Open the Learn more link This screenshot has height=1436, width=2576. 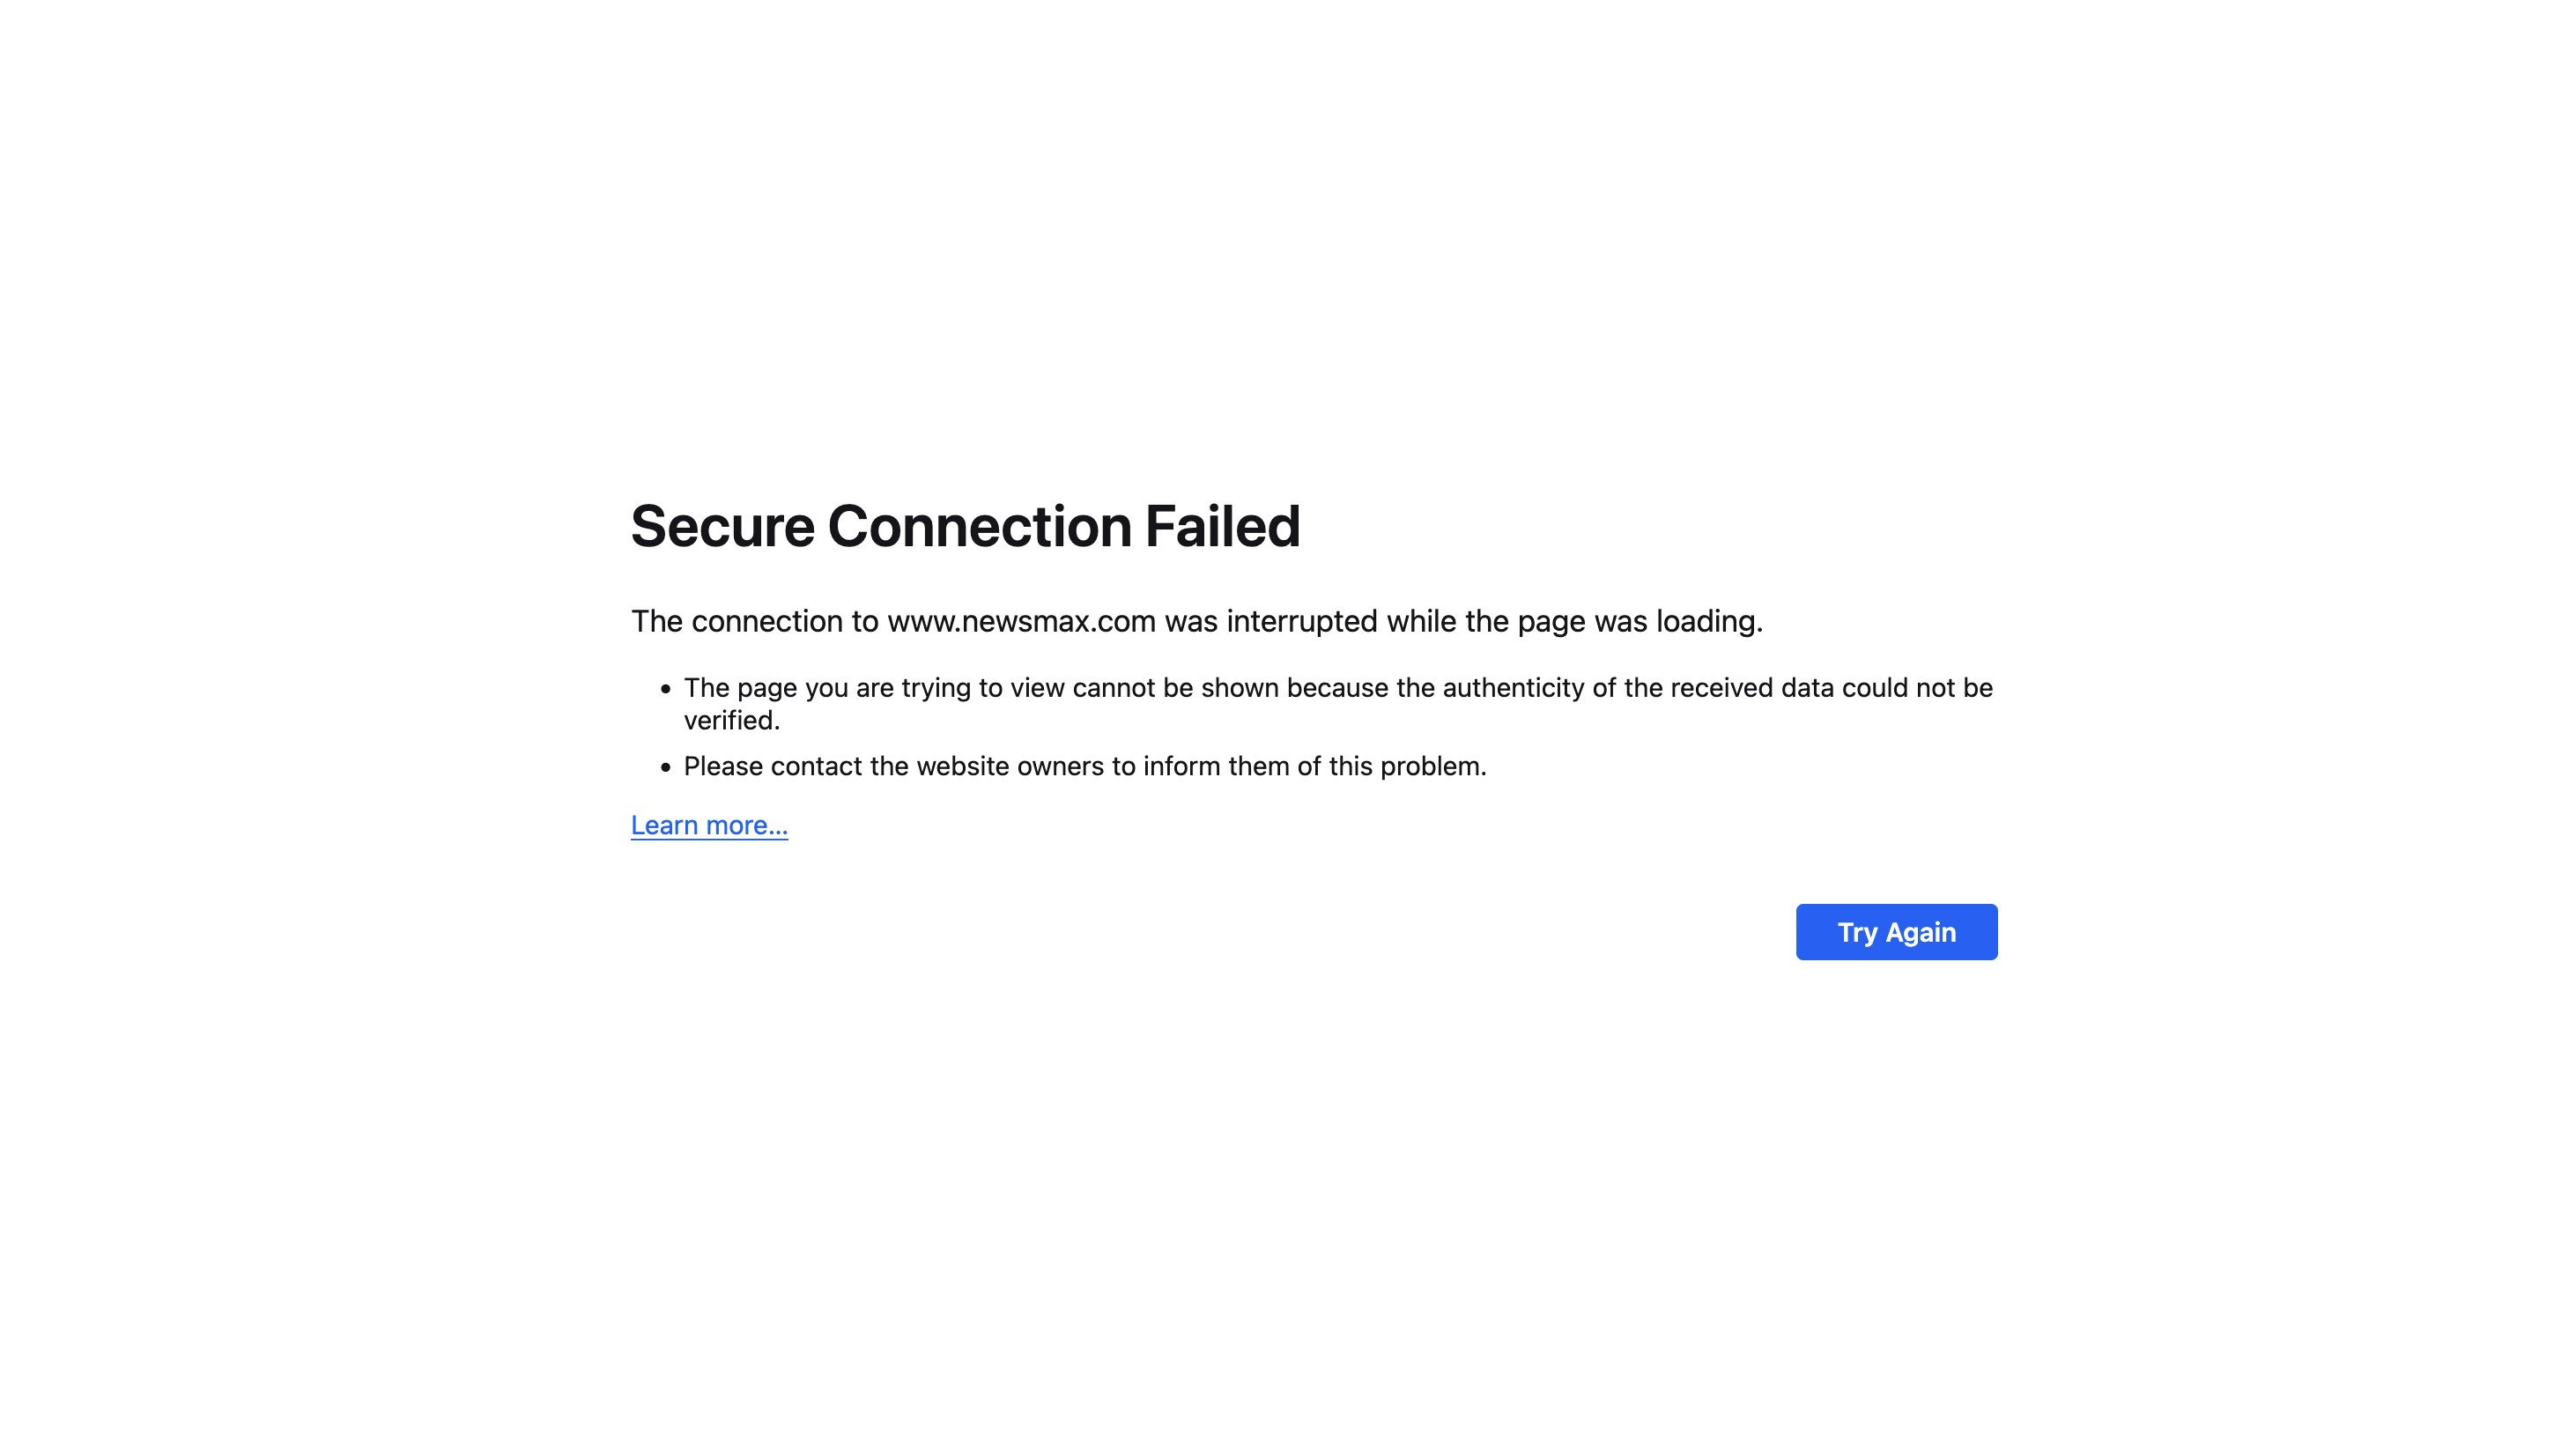tap(709, 826)
